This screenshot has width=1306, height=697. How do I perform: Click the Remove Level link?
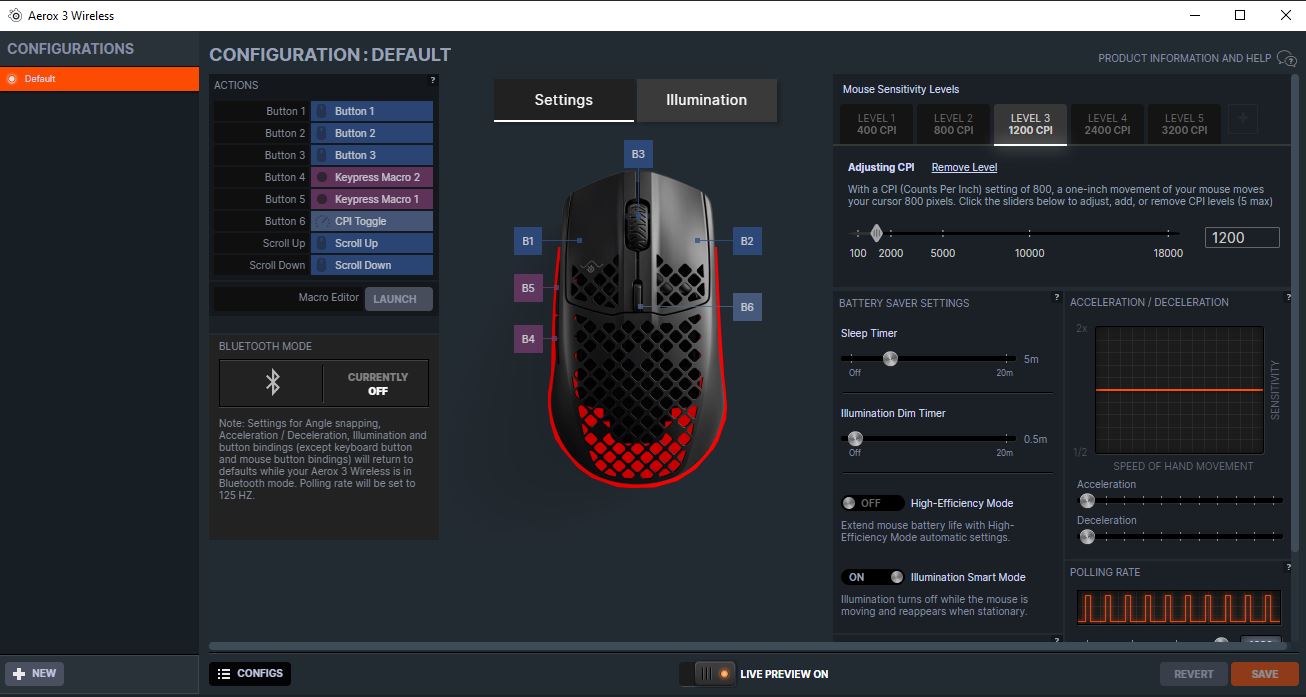point(963,167)
